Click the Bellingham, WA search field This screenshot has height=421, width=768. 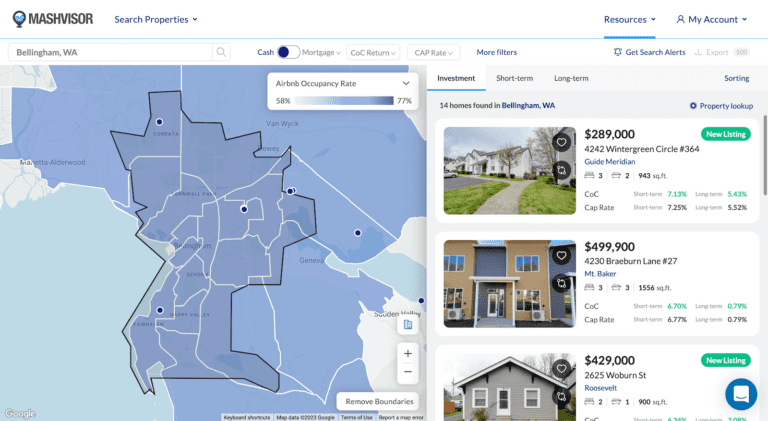110,52
